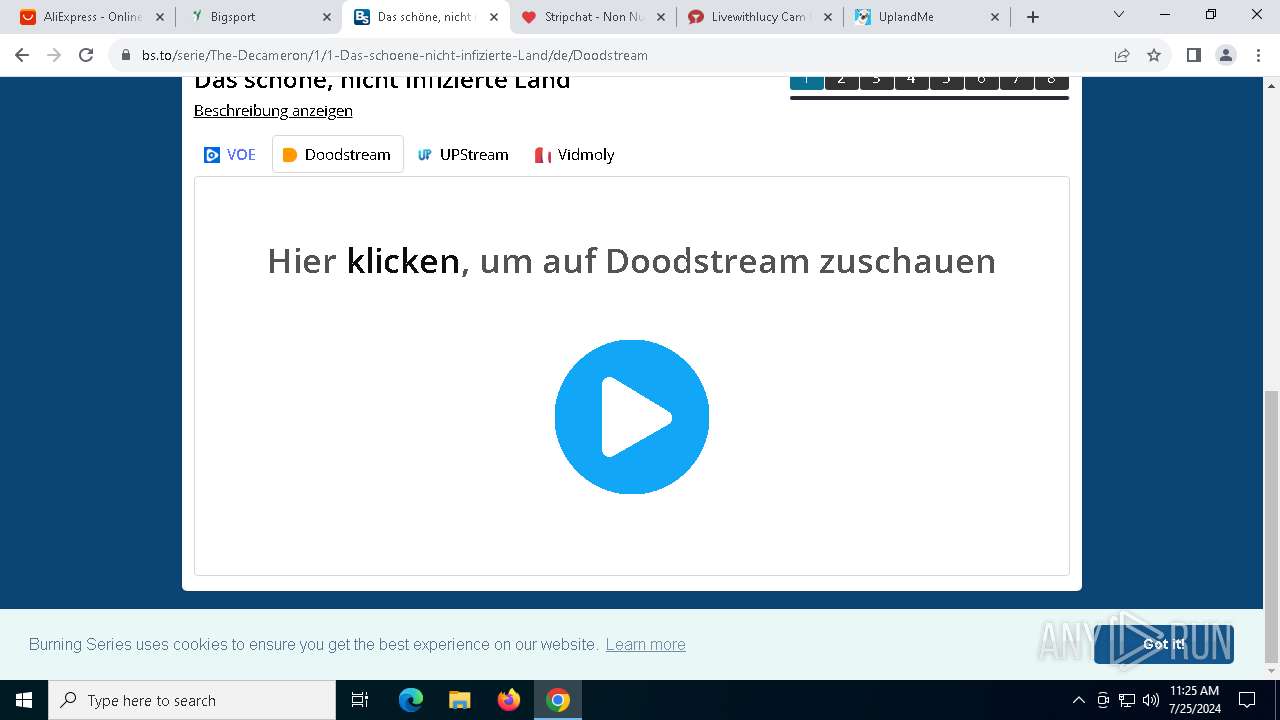Image resolution: width=1280 pixels, height=720 pixels.
Task: View site information lock icon
Action: coord(126,55)
